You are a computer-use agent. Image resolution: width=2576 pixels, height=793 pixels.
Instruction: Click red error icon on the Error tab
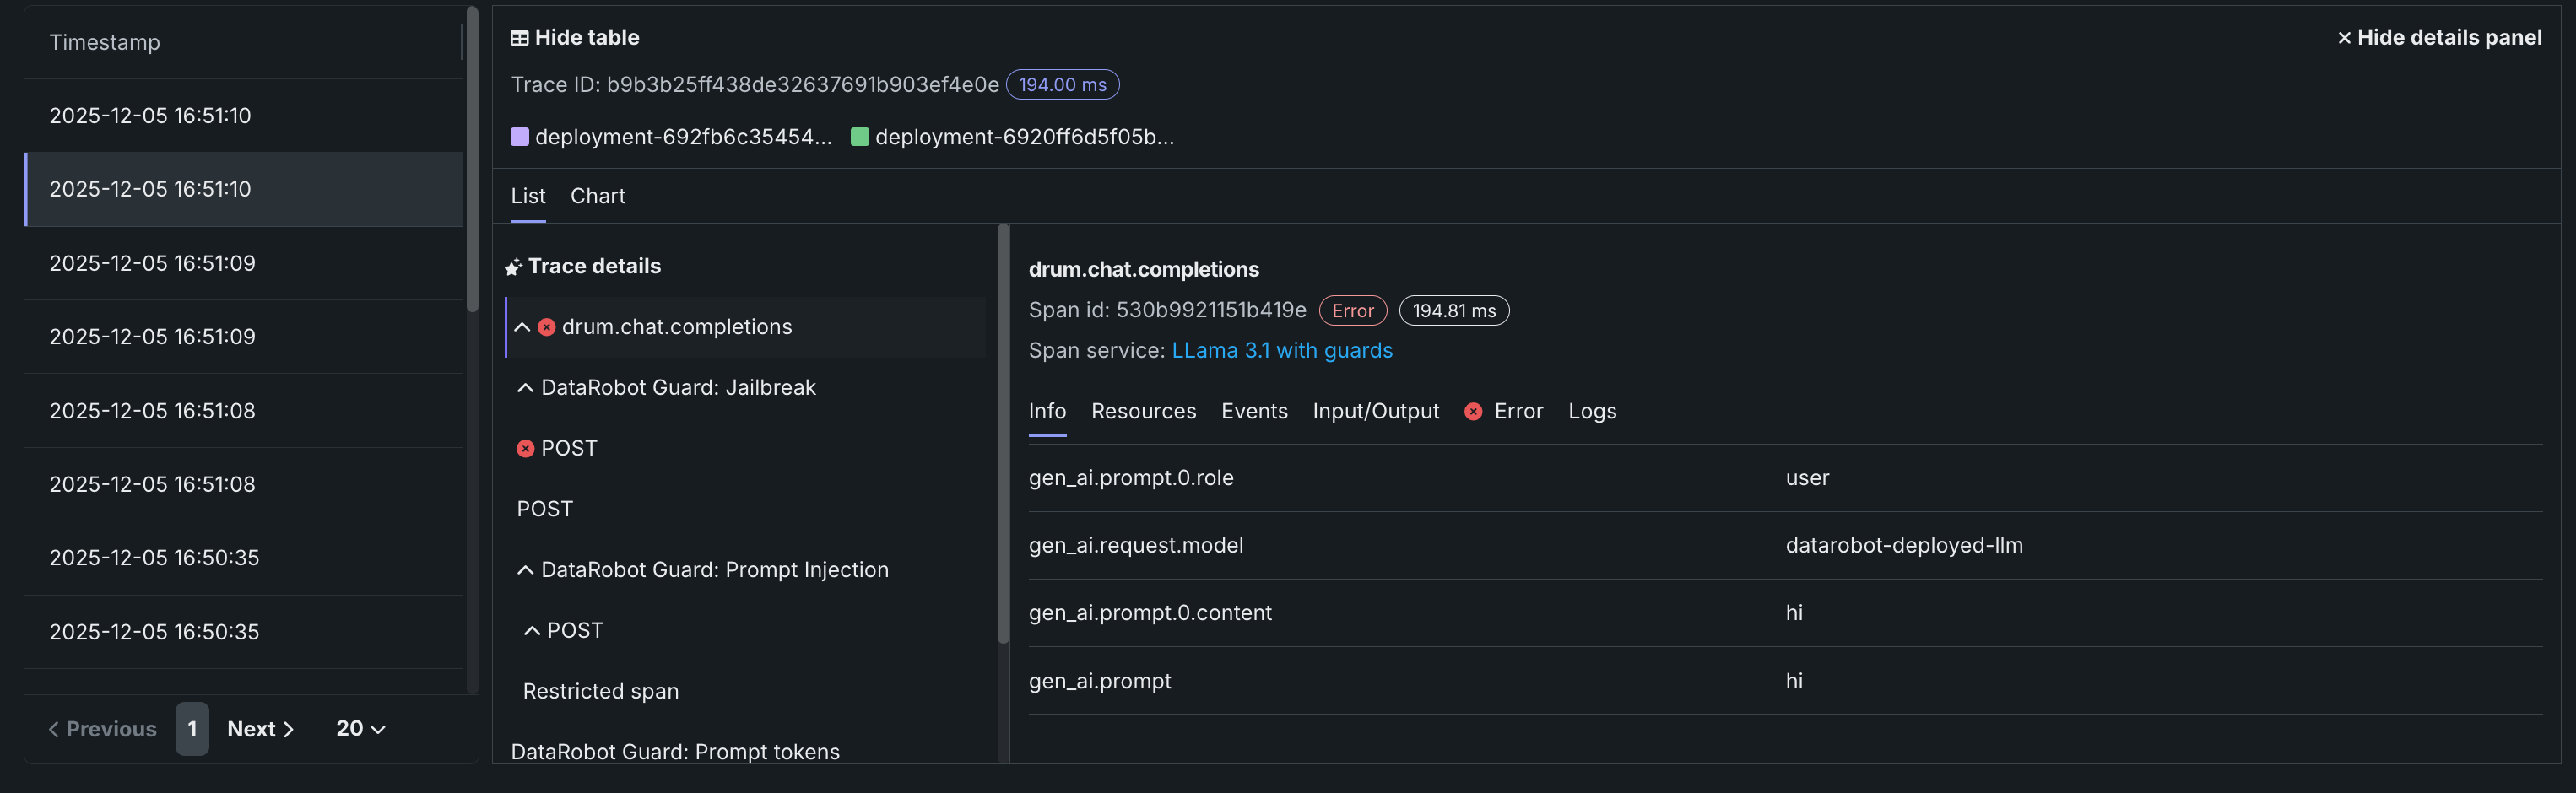(1473, 412)
